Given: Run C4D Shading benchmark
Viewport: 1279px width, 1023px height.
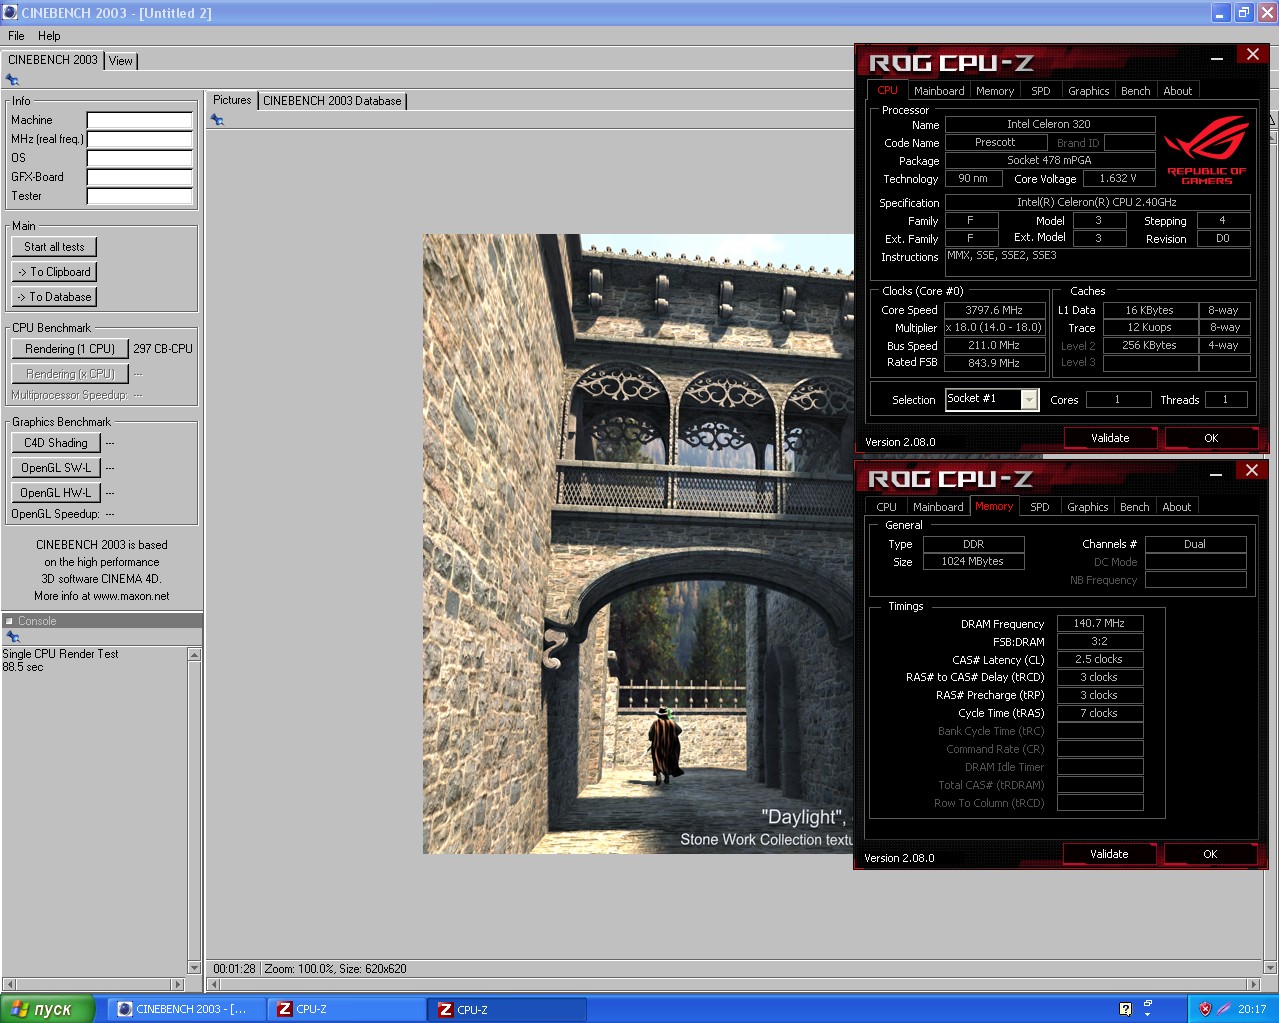Looking at the screenshot, I should coord(56,443).
